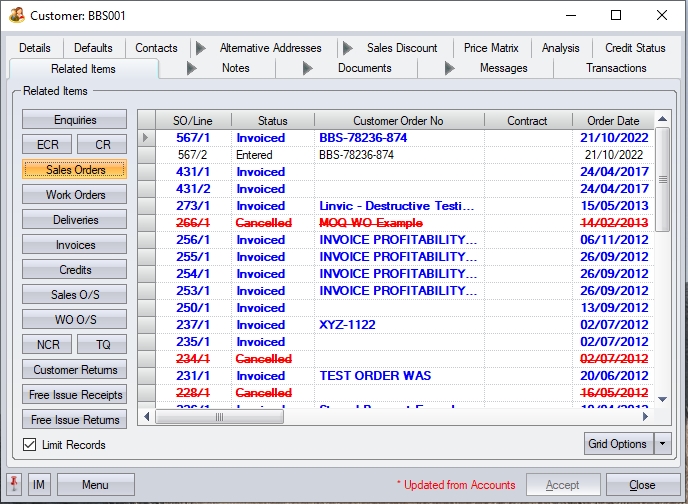Click the red pin icon at bottom left
The width and height of the screenshot is (688, 504).
15,485
